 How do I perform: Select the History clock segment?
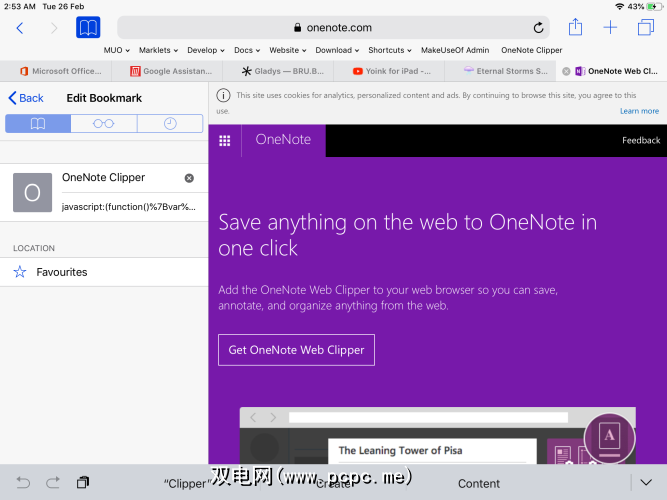pyautogui.click(x=170, y=123)
